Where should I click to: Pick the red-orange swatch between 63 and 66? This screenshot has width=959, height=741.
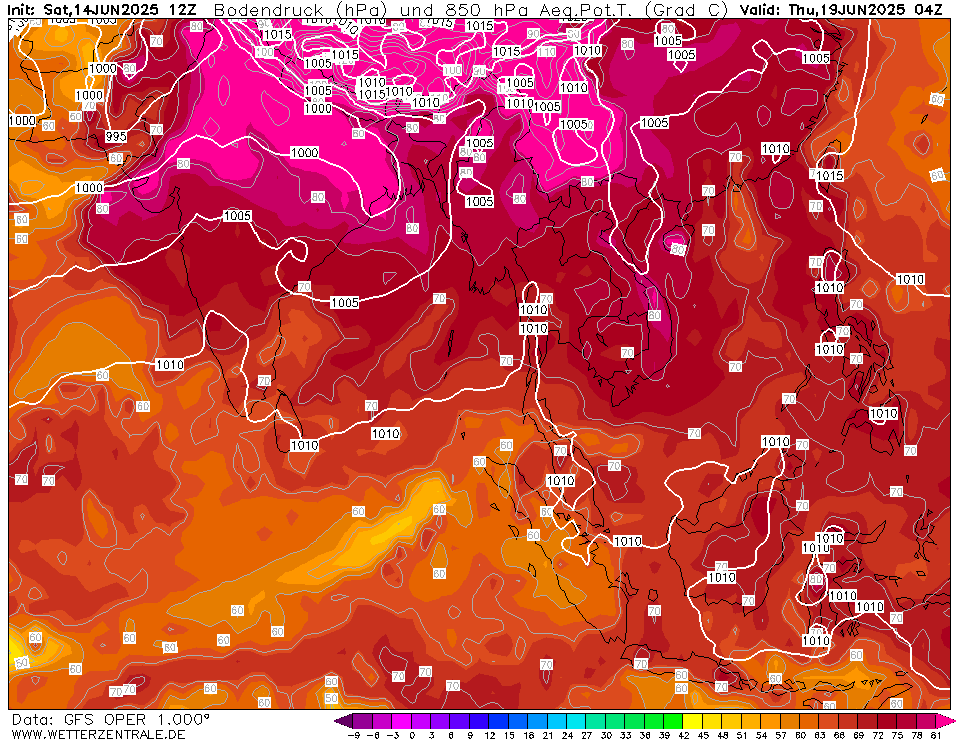pyautogui.click(x=829, y=720)
